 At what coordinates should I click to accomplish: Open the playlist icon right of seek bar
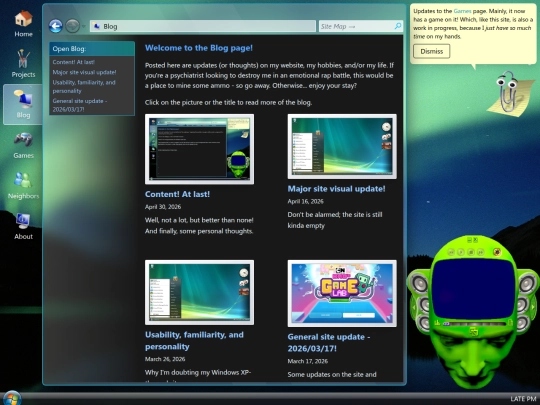[510, 323]
